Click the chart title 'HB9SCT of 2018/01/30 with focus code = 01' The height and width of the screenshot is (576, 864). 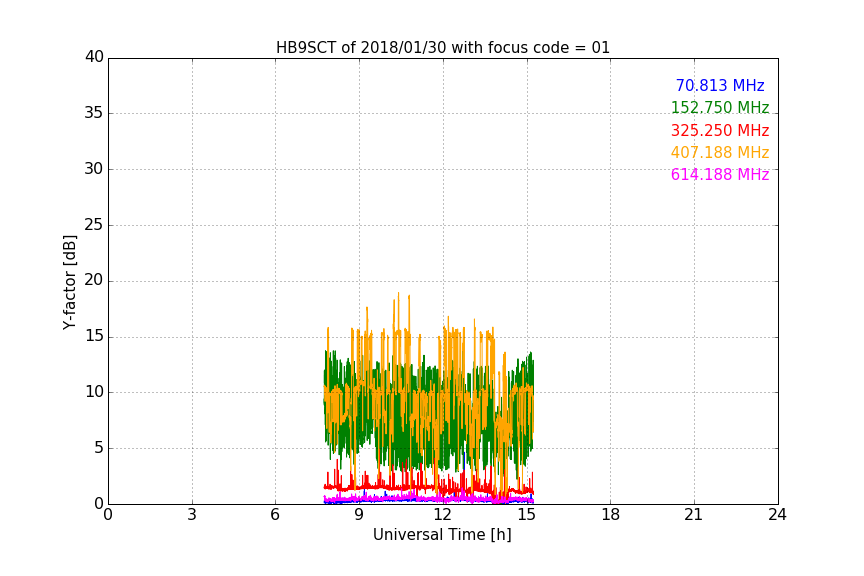[443, 48]
